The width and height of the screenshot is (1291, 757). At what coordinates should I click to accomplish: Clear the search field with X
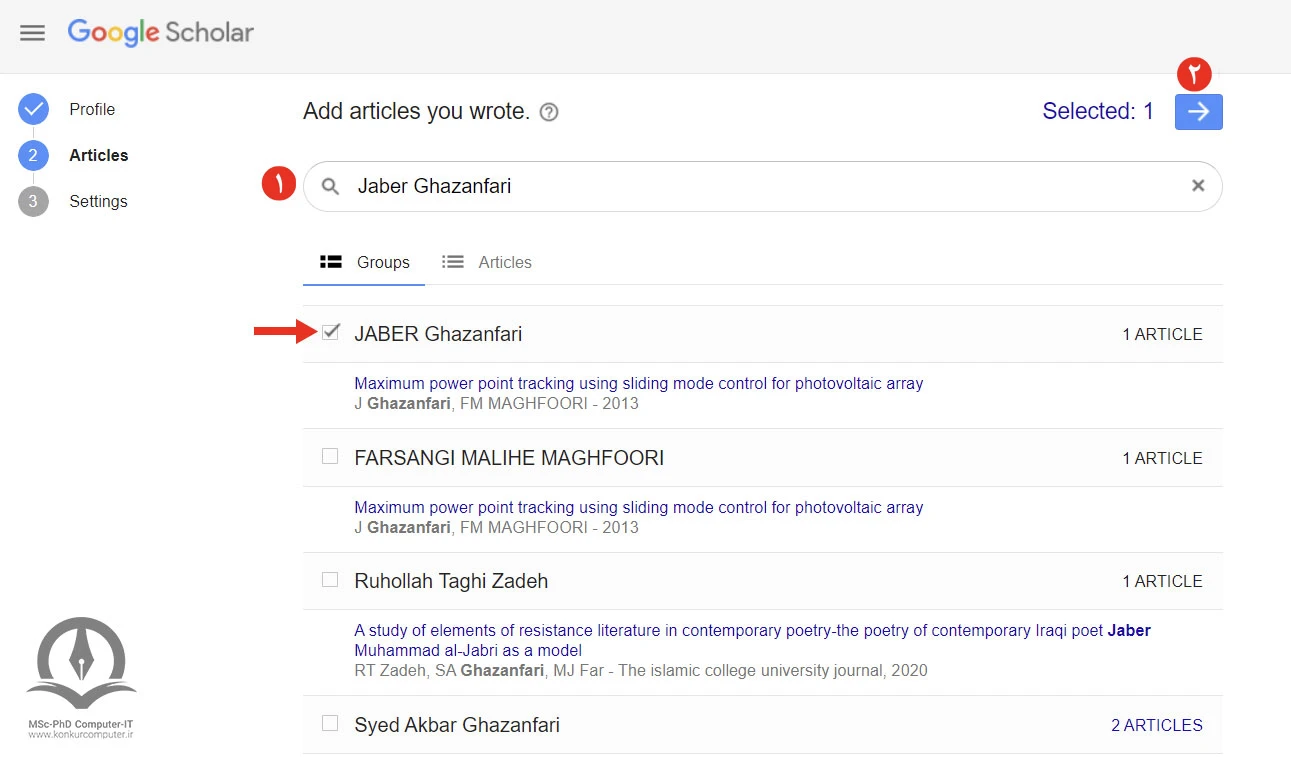coord(1197,186)
